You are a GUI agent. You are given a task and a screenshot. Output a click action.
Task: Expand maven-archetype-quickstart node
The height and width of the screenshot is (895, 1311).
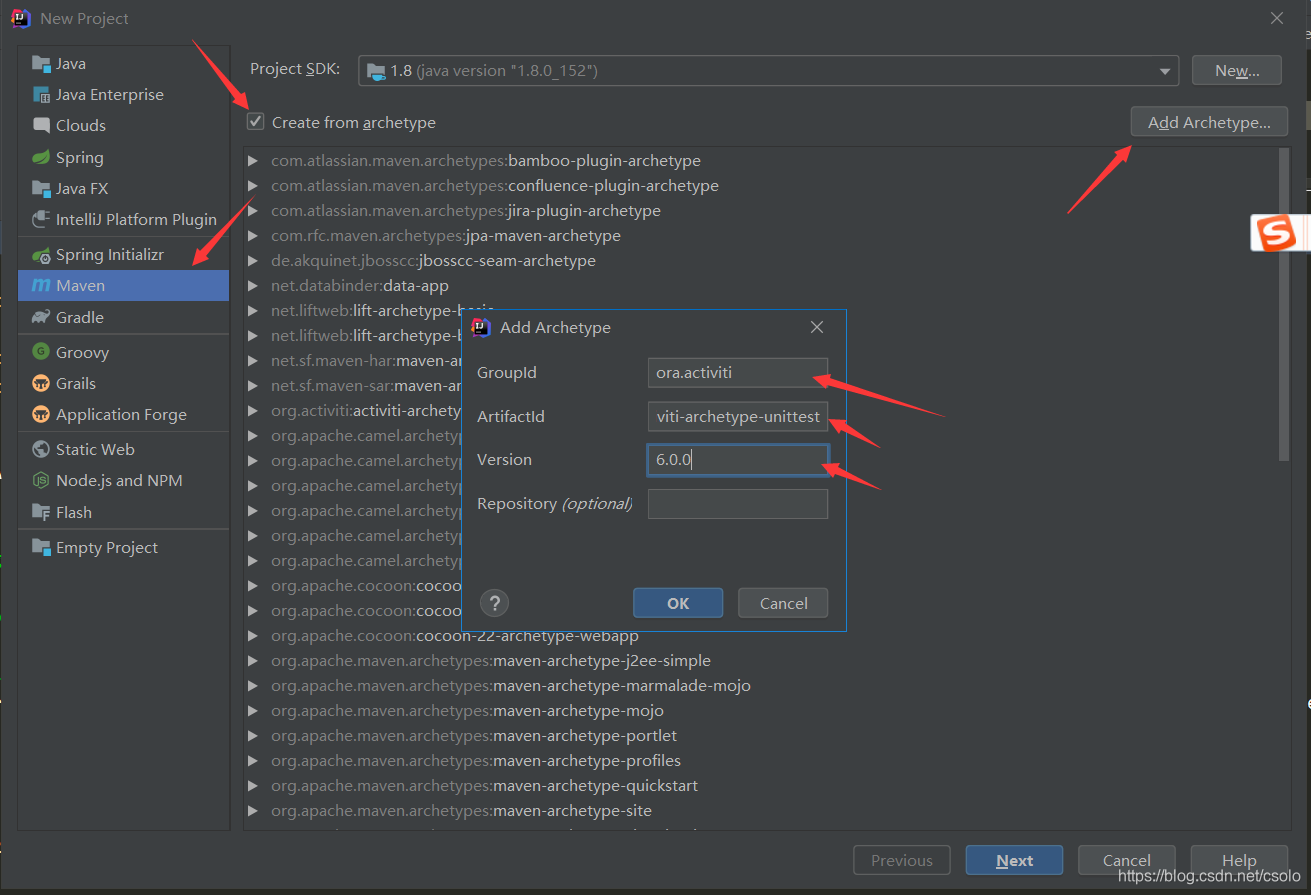coord(253,786)
